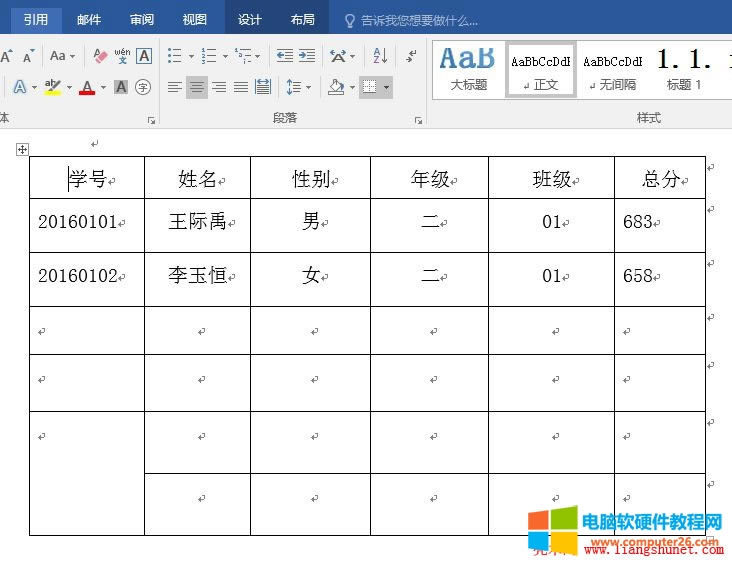The width and height of the screenshot is (732, 562).
Task: Insert enclosed character circle icon
Action: [143, 87]
